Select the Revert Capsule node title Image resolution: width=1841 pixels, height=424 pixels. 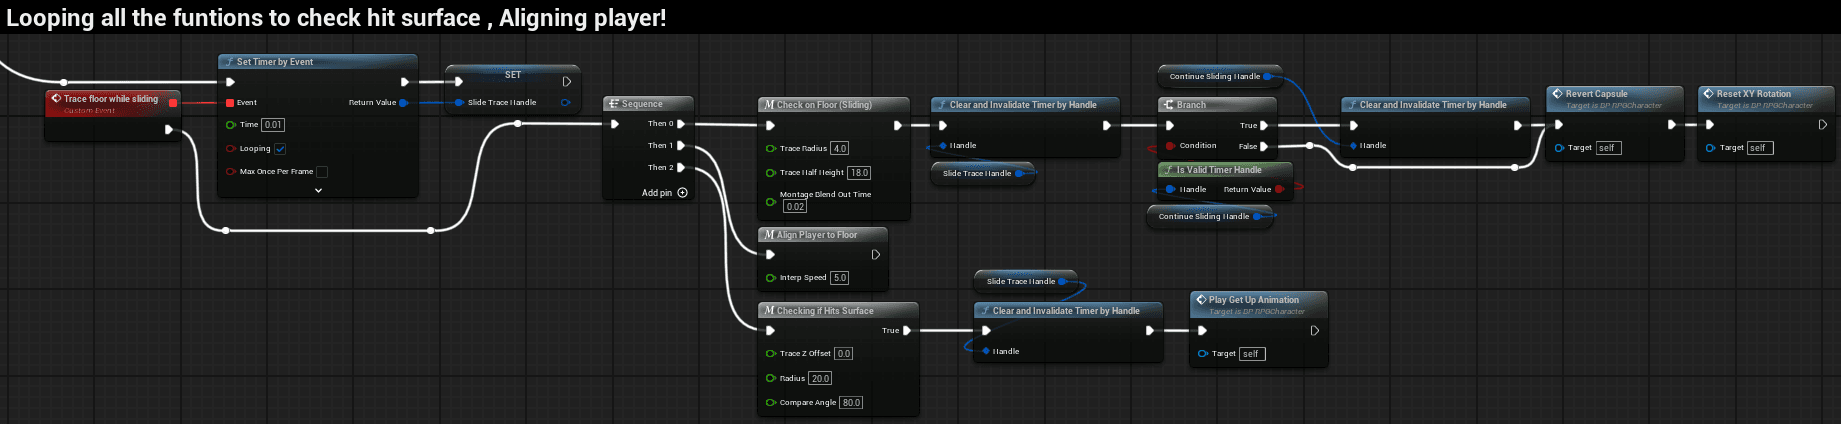pyautogui.click(x=1596, y=94)
